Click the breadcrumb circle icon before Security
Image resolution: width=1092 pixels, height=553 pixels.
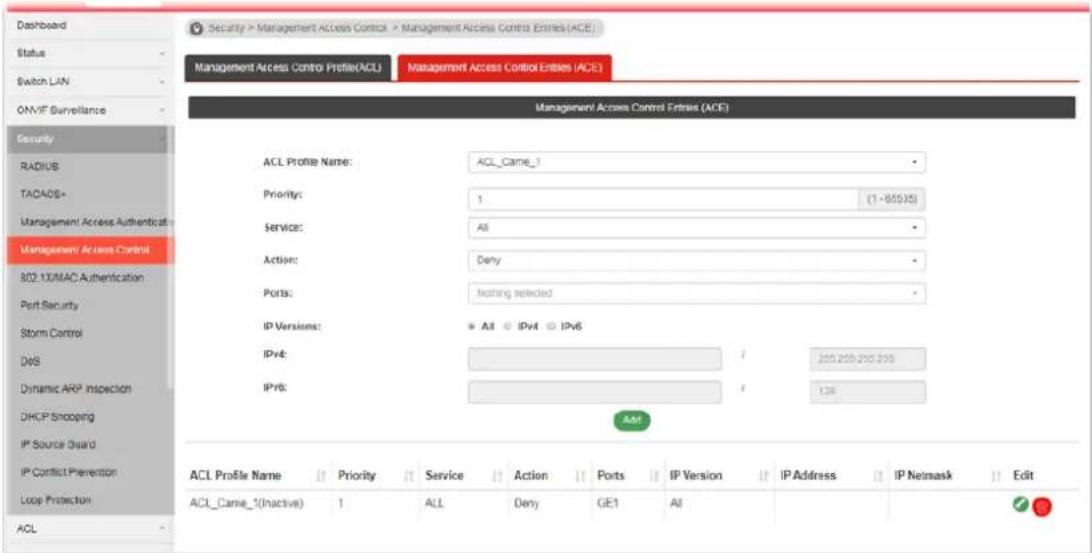pyautogui.click(x=197, y=29)
